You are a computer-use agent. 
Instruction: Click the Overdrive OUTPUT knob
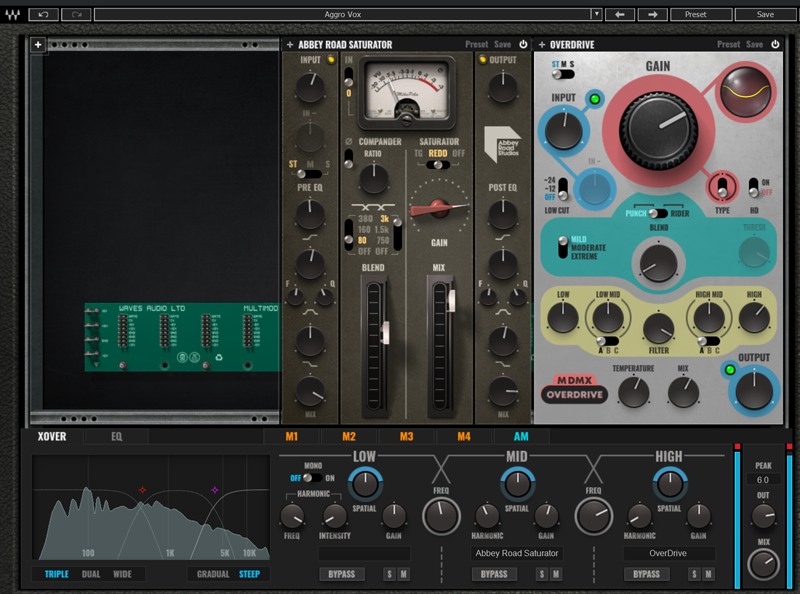[754, 391]
